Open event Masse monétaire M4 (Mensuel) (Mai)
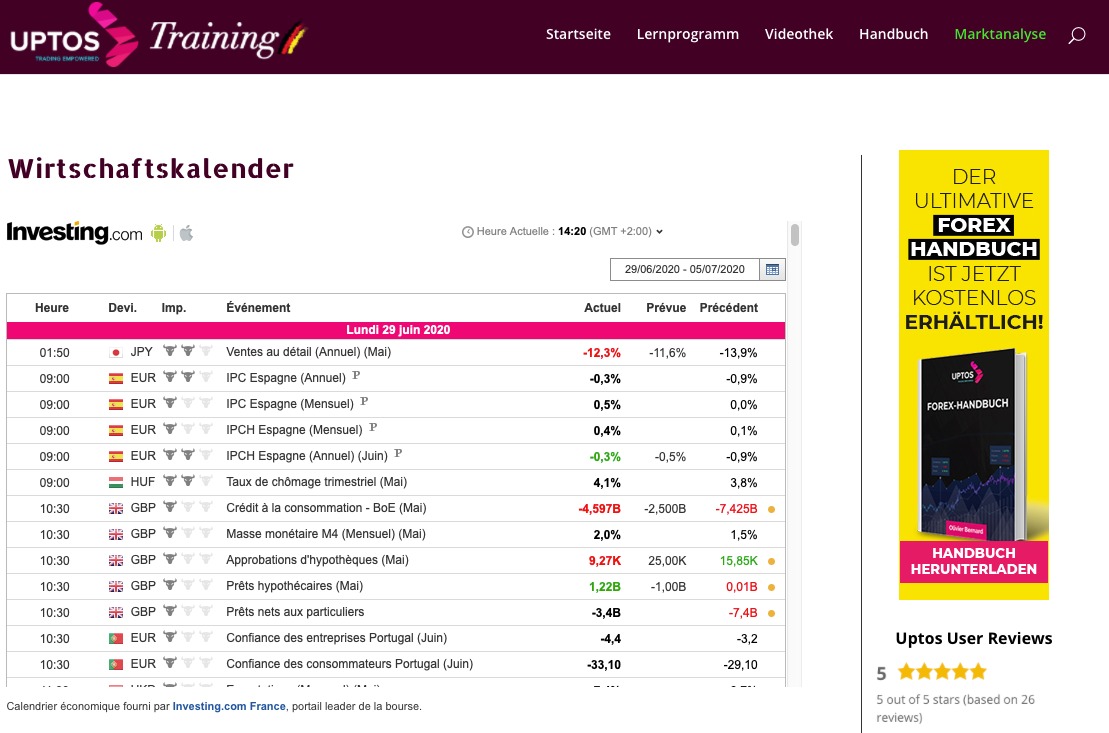This screenshot has width=1109, height=733. [325, 534]
